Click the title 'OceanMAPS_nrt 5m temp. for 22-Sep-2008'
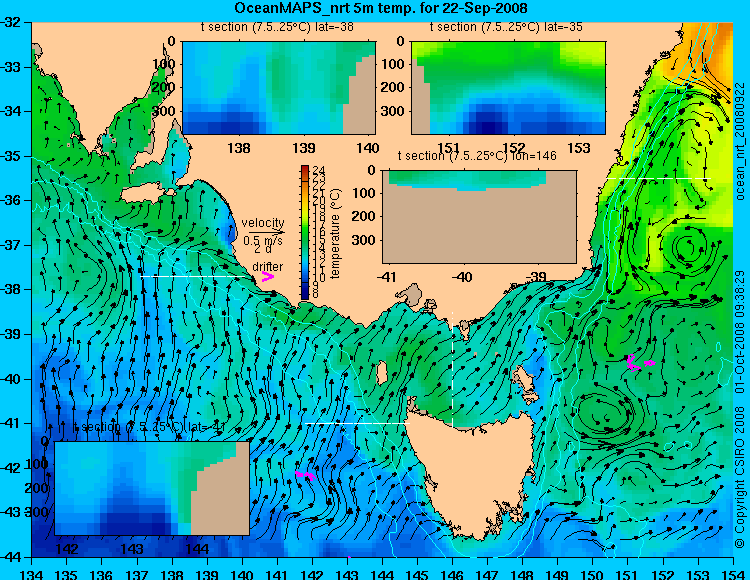Viewport: 750px width, 580px height. click(381, 8)
